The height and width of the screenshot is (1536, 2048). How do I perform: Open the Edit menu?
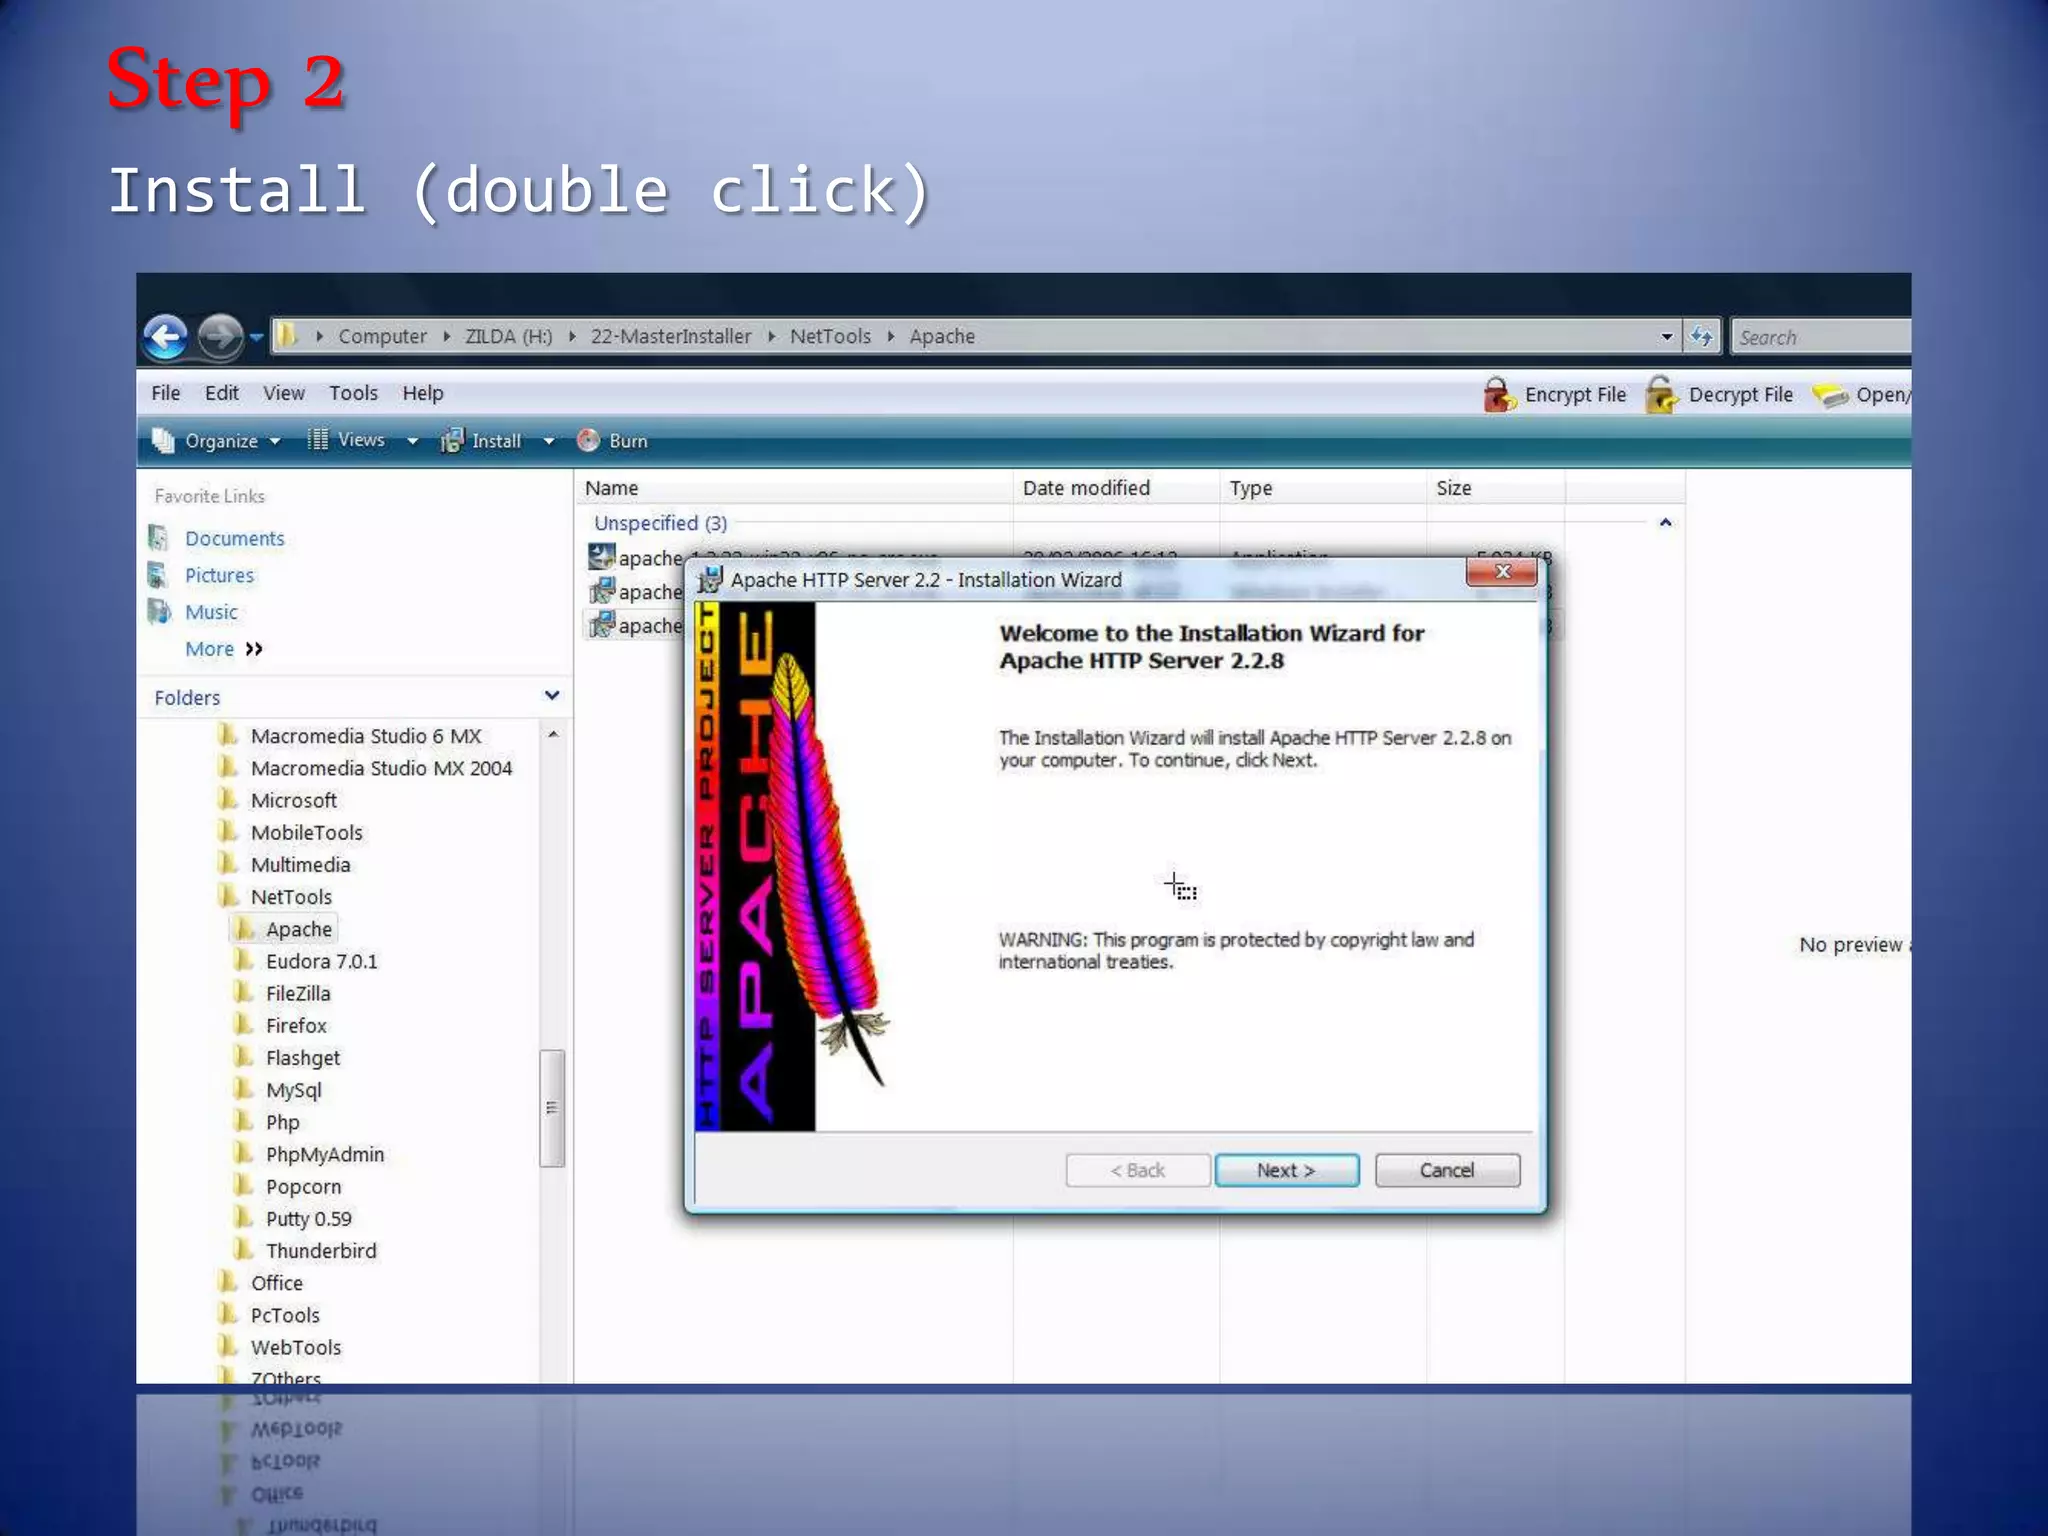pyautogui.click(x=221, y=393)
